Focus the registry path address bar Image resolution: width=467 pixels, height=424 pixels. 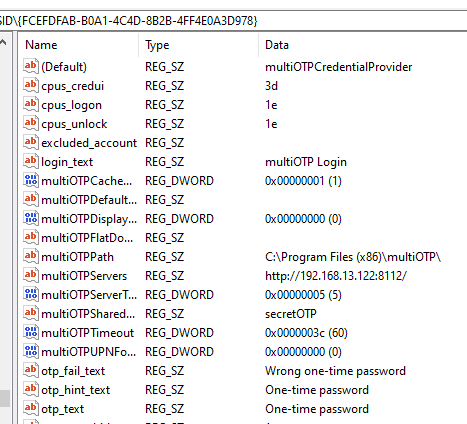coord(233,21)
